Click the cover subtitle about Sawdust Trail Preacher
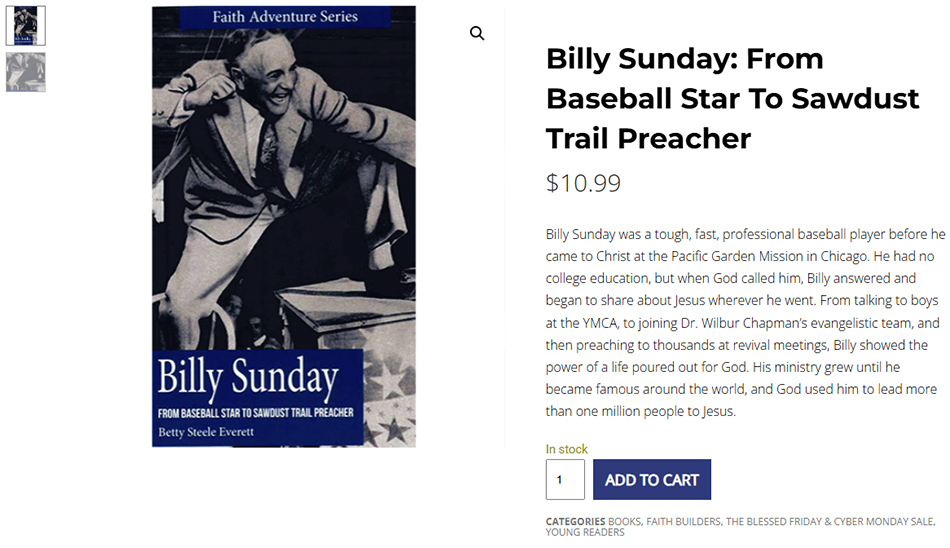This screenshot has height=548, width=950. click(256, 411)
